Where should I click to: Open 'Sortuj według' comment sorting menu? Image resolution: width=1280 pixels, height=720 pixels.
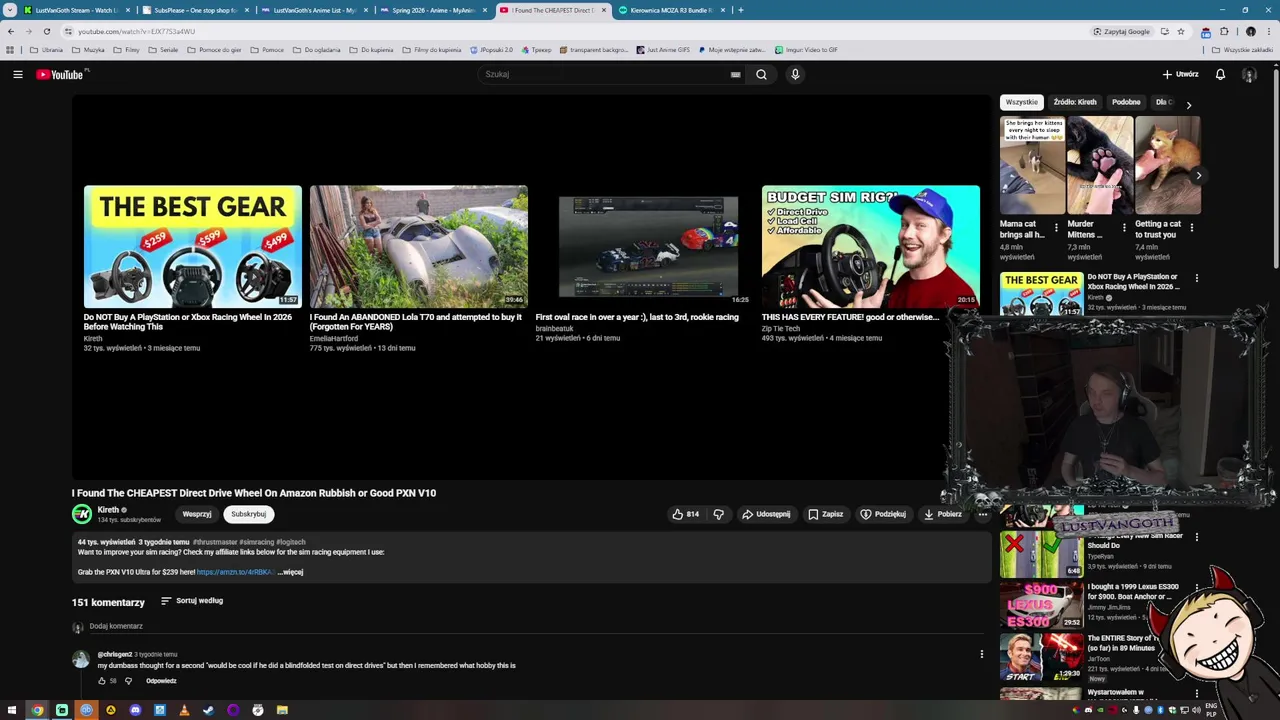coord(192,601)
